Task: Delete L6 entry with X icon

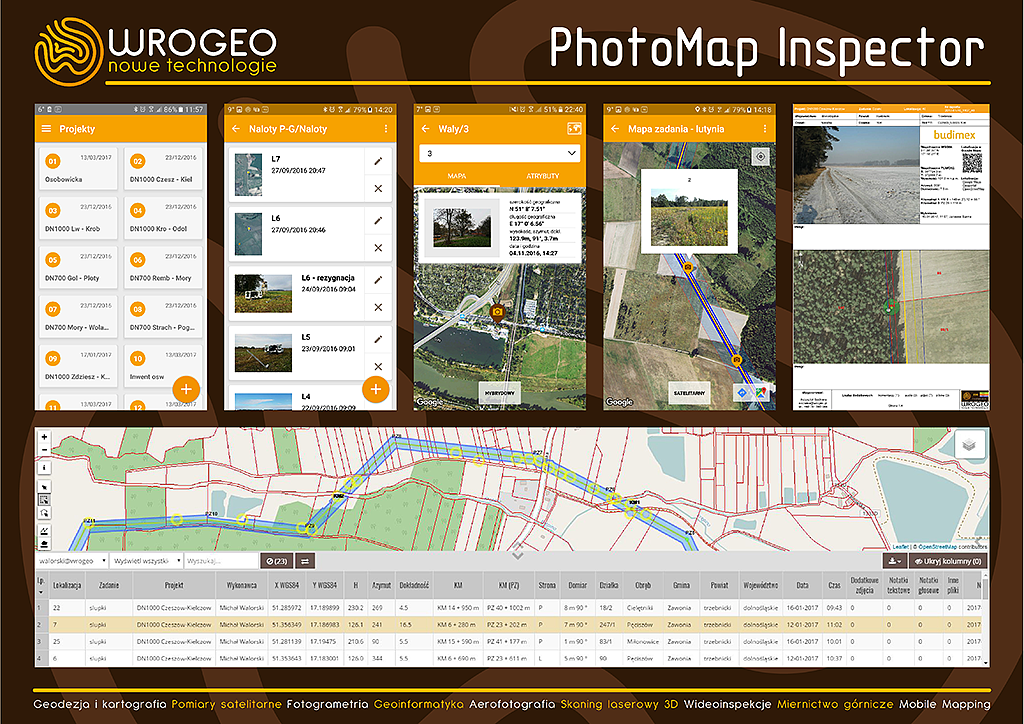Action: click(x=378, y=247)
